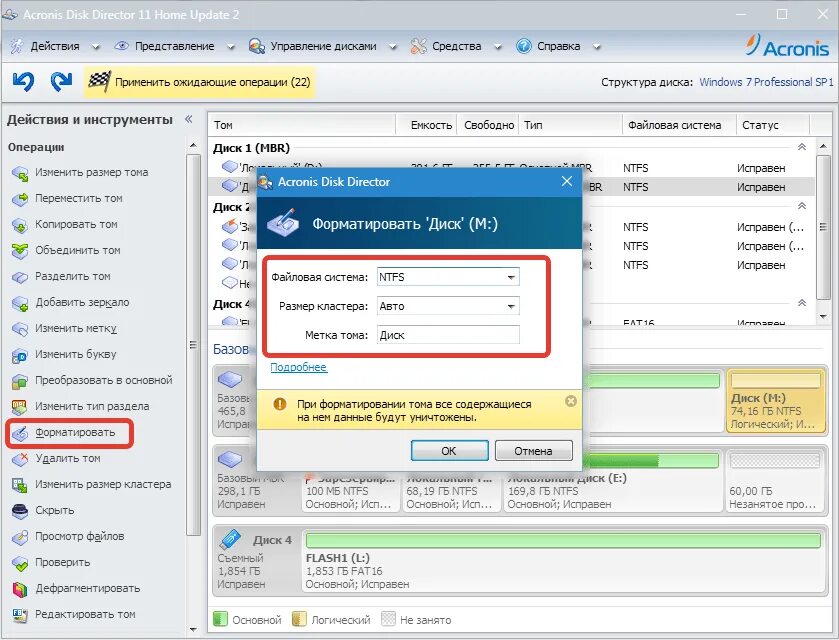Click Изменить размер кластера in Operations

coord(103,484)
